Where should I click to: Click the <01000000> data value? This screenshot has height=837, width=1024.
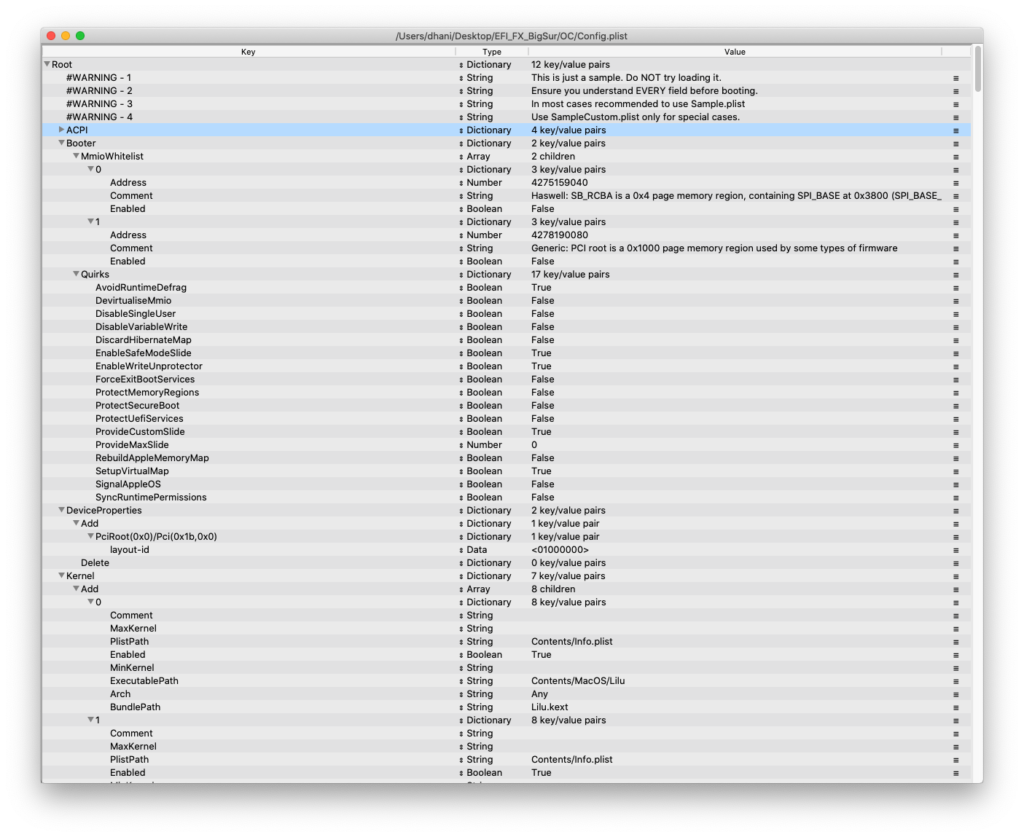click(x=560, y=550)
